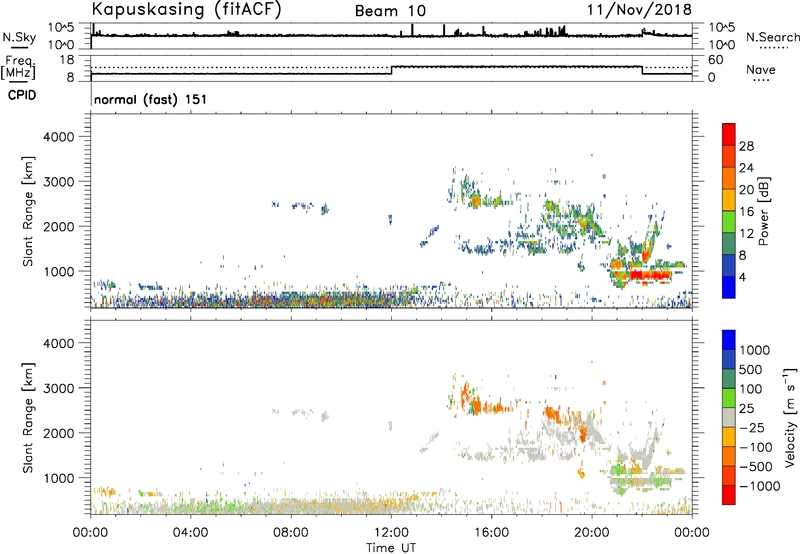Click the Power [dB] color bar title
The width and height of the screenshot is (800, 554).
[763, 211]
